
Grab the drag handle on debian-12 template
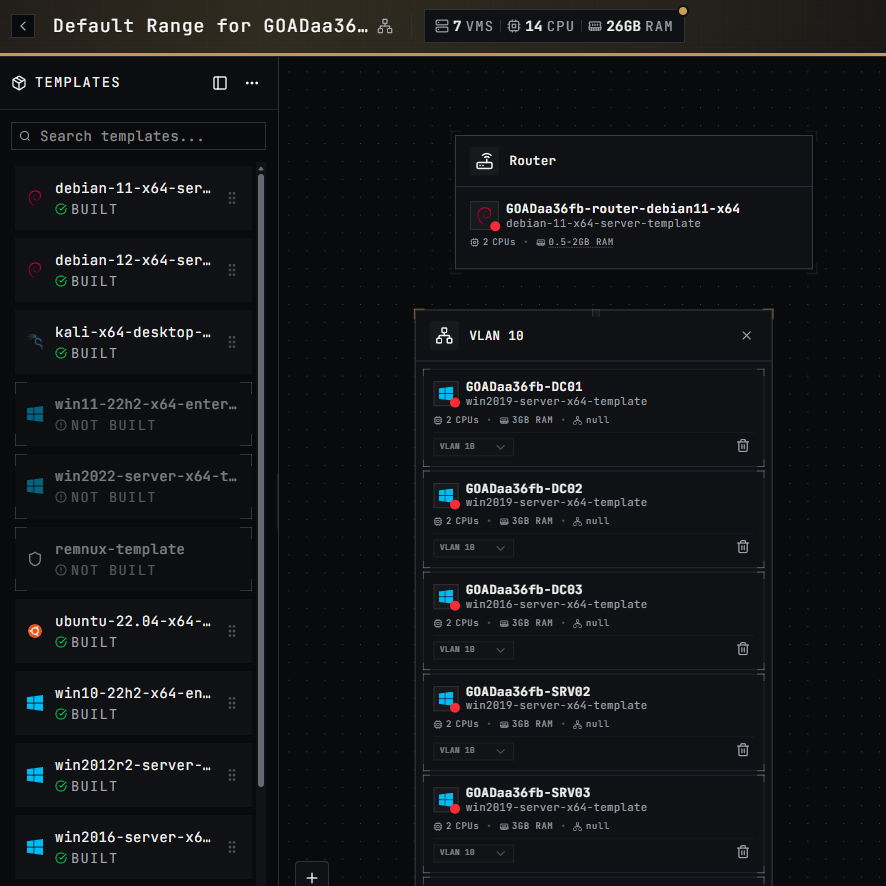tap(232, 270)
